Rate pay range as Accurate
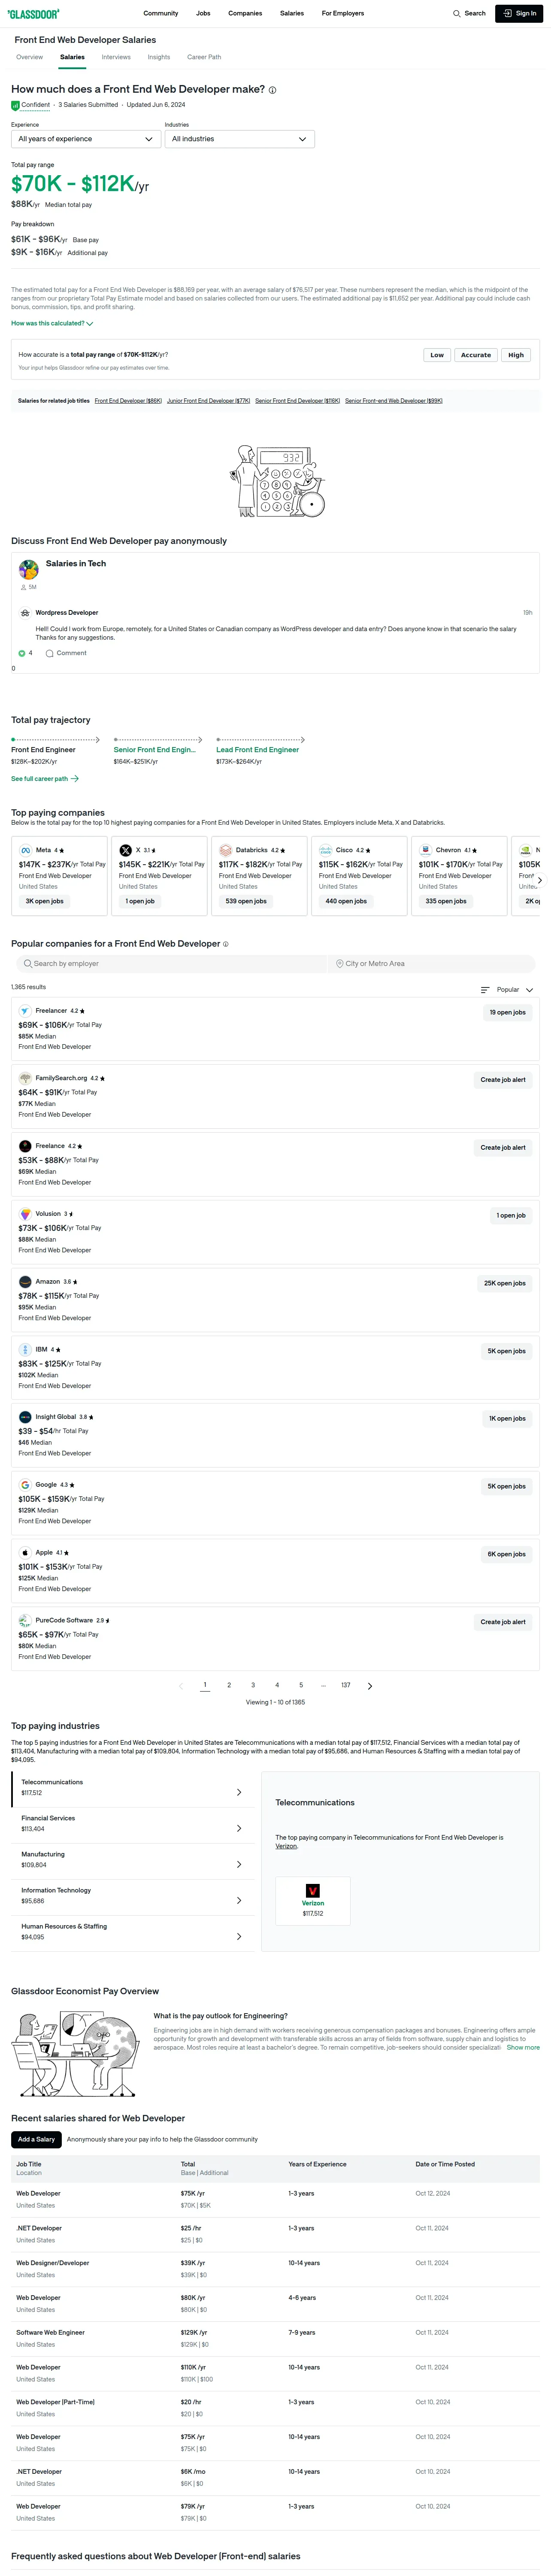This screenshot has height=2576, width=551. coord(476,355)
